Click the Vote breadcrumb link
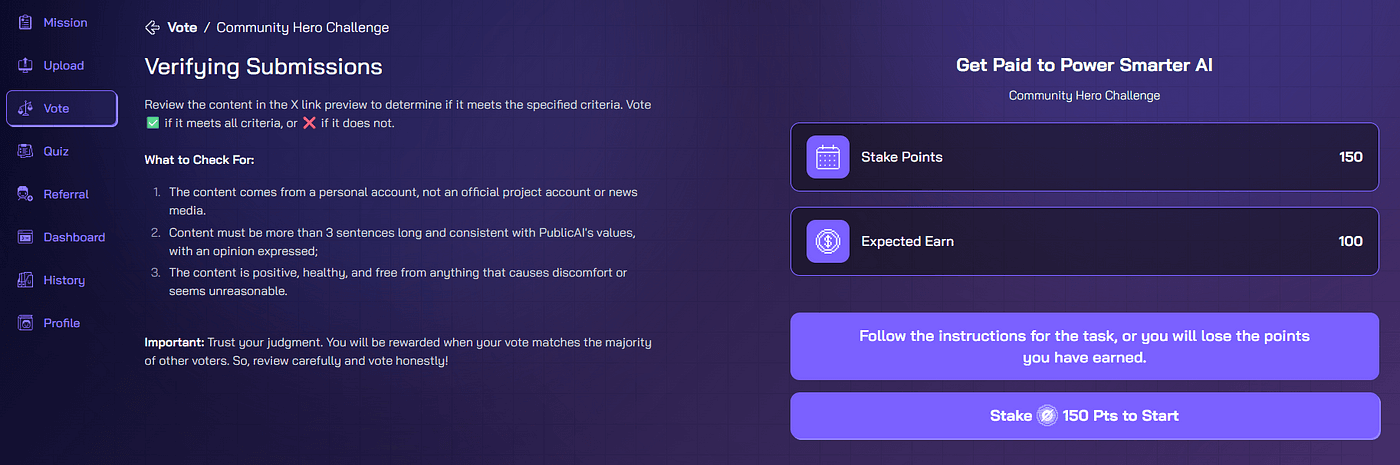The width and height of the screenshot is (1400, 465). pyautogui.click(x=182, y=28)
